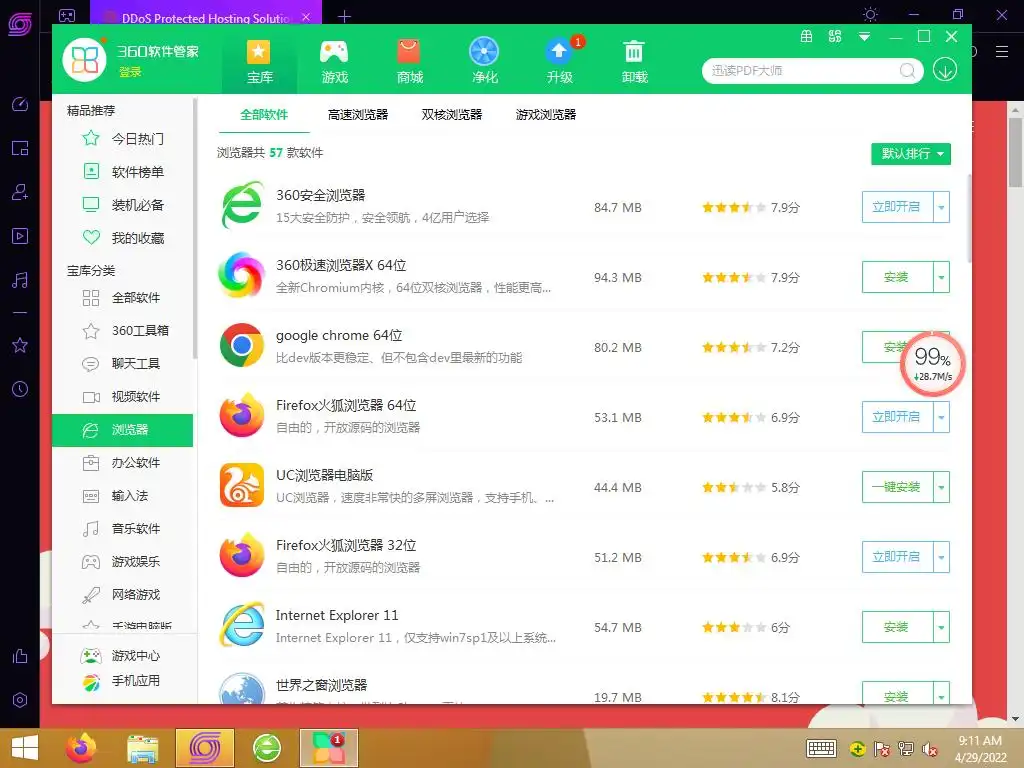Open a new tab in the background browser
The image size is (1024, 768).
pyautogui.click(x=345, y=16)
